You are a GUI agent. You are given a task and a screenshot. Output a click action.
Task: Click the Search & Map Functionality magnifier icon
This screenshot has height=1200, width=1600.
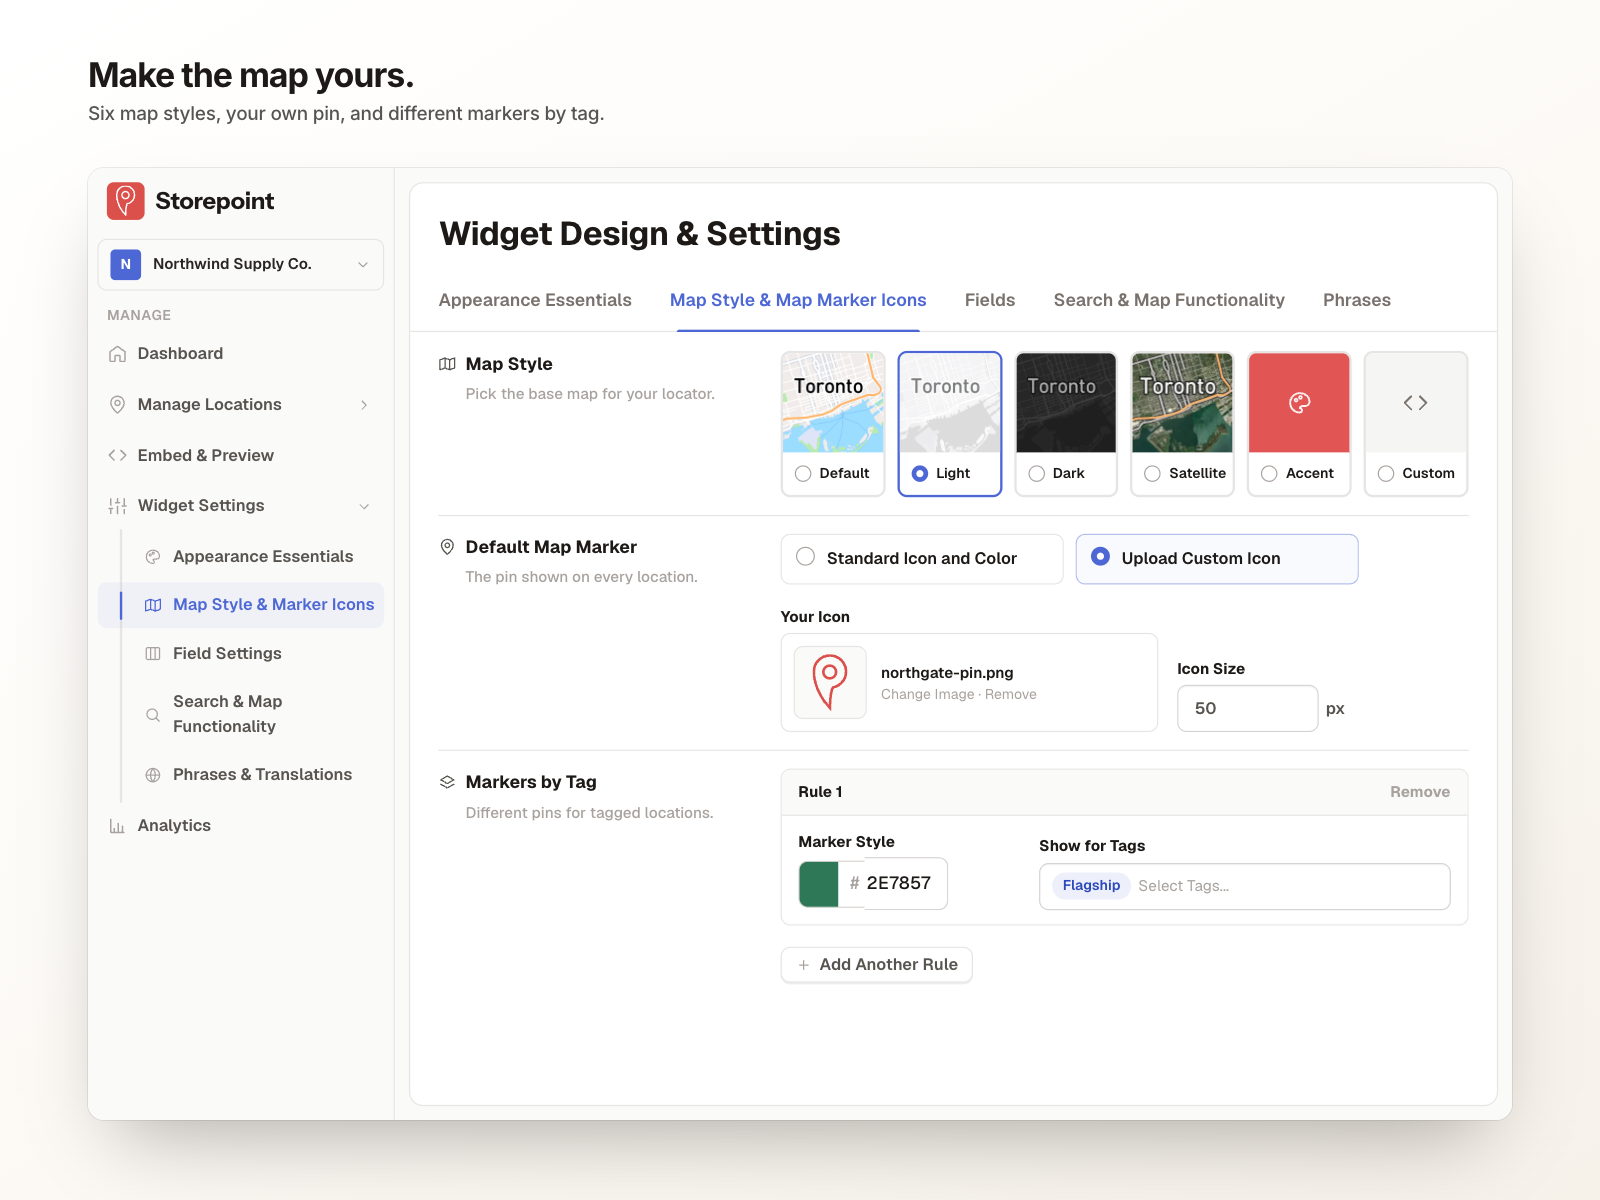coord(153,715)
